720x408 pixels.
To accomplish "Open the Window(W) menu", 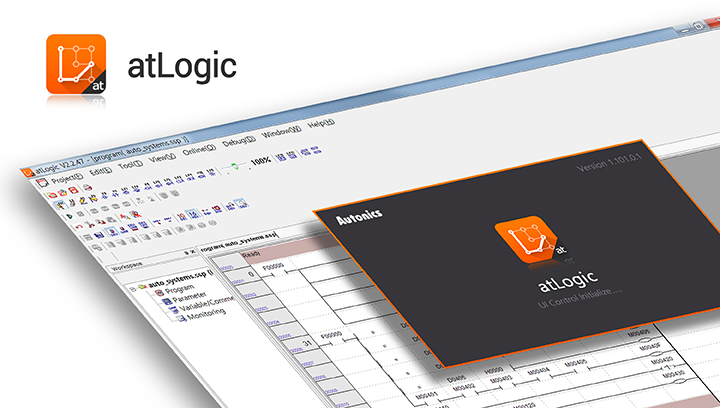I will click(281, 132).
